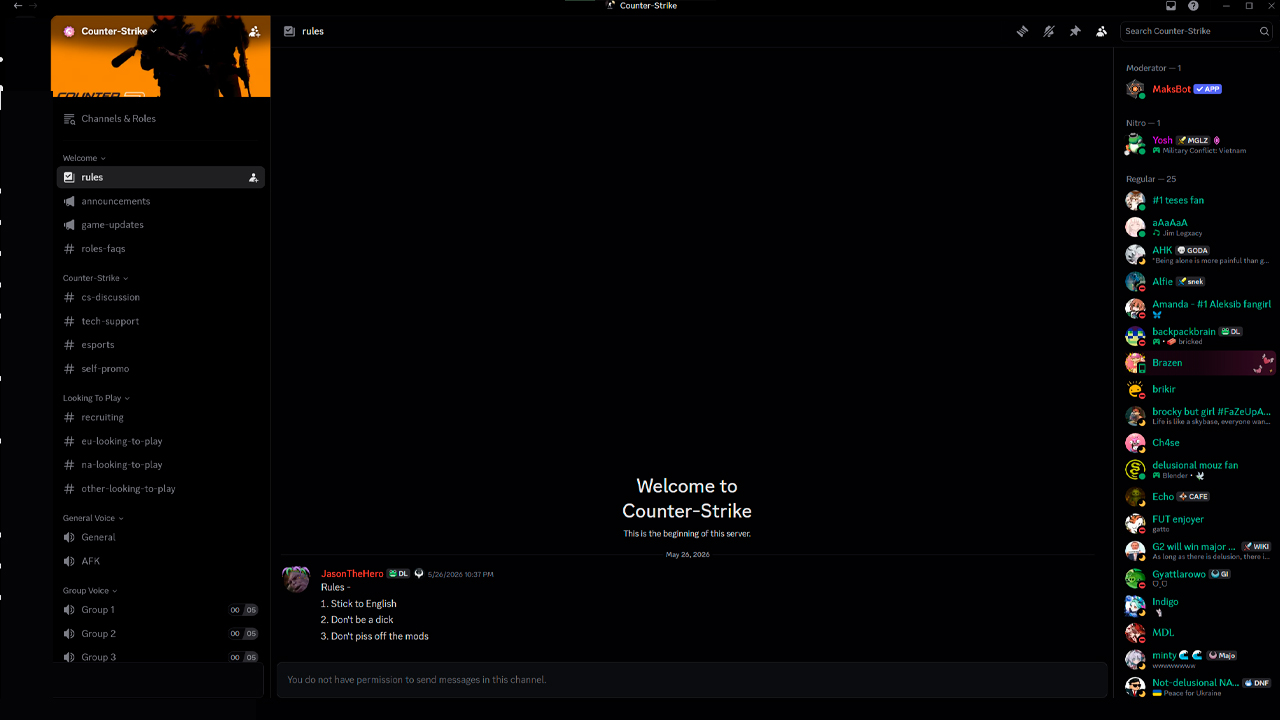Click the search magnifier icon
Image resolution: width=1280 pixels, height=720 pixels.
coord(1265,31)
